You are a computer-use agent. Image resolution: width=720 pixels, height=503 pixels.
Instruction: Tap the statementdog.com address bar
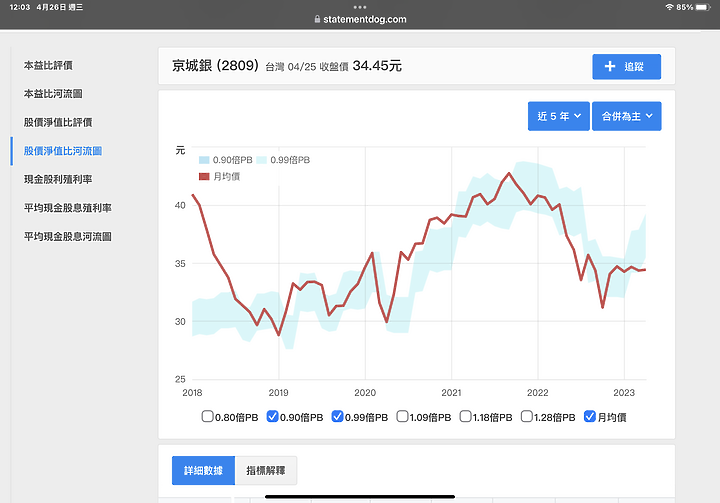360,19
